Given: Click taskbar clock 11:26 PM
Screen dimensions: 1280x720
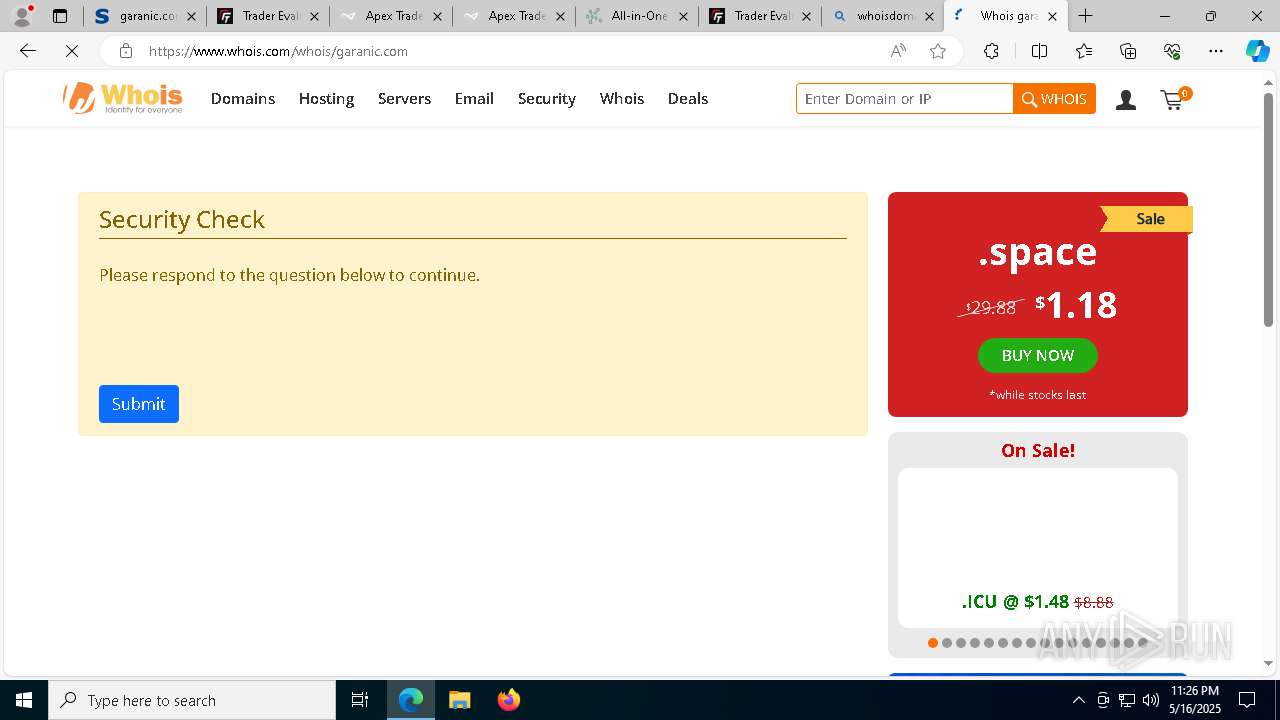Looking at the screenshot, I should (x=1194, y=700).
